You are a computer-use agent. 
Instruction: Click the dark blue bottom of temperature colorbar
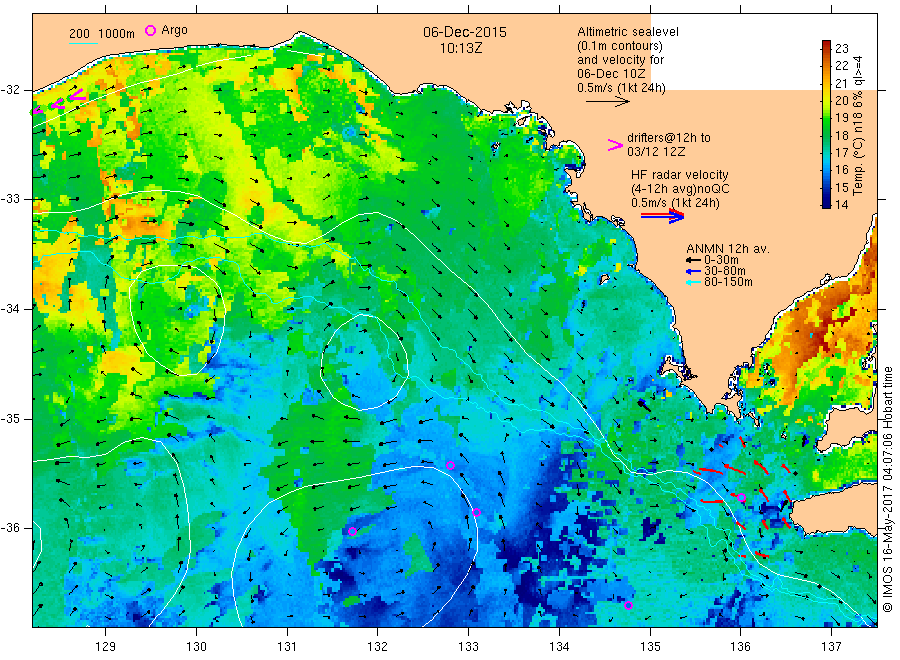[827, 203]
